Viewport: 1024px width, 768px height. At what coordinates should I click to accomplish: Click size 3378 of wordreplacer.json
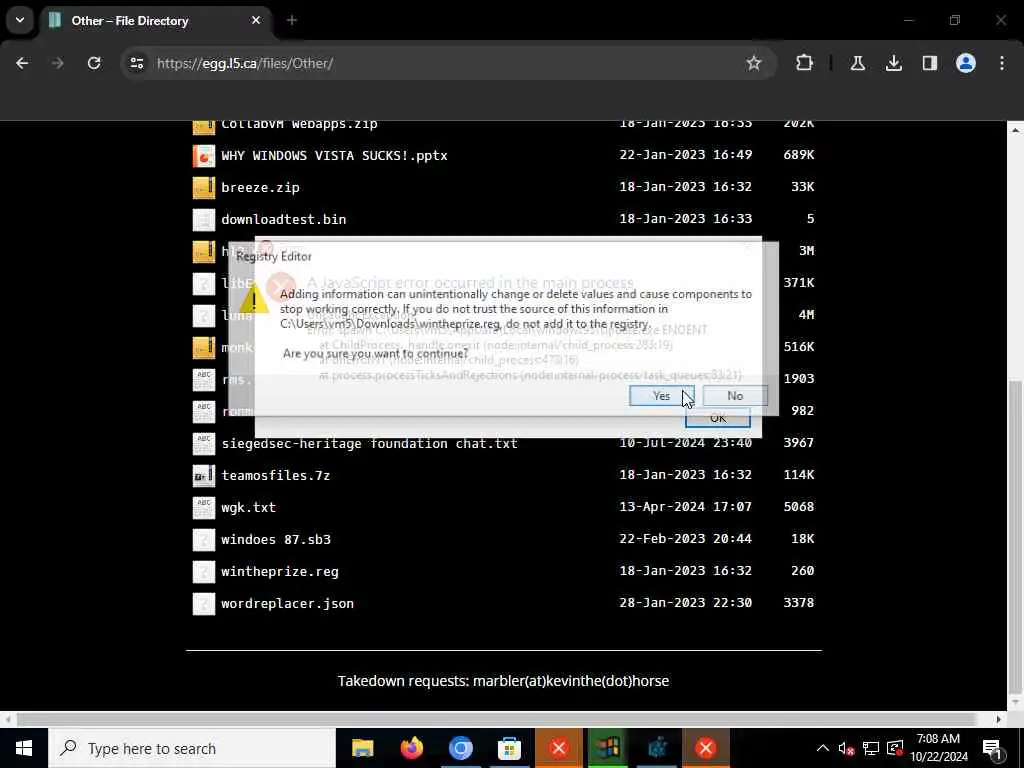click(x=798, y=603)
